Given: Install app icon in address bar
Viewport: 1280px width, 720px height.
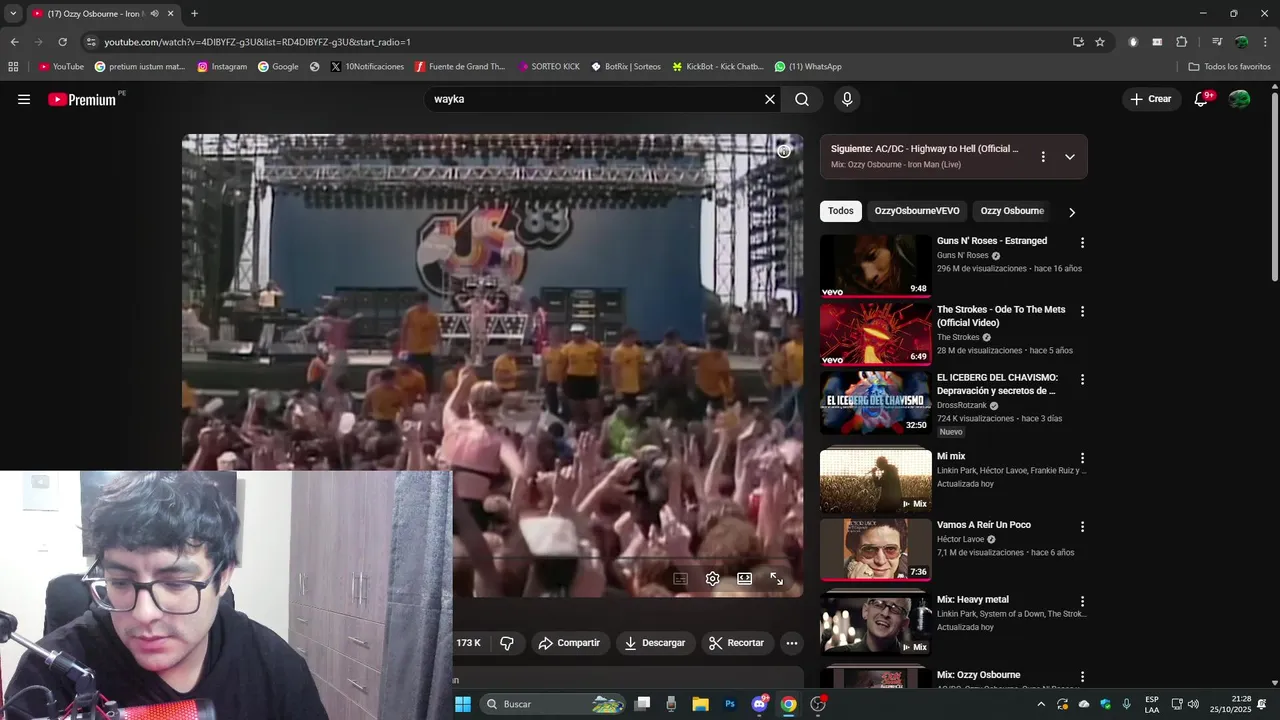Looking at the screenshot, I should 1078,42.
